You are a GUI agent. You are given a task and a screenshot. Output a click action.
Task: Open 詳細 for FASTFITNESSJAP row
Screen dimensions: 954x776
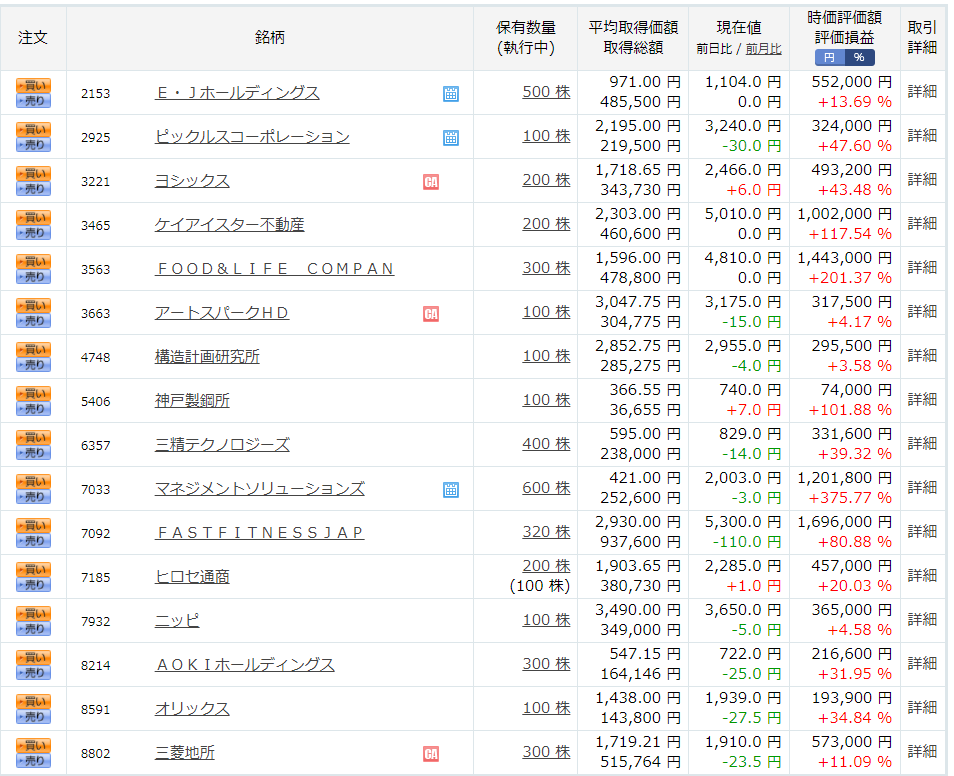click(x=922, y=531)
